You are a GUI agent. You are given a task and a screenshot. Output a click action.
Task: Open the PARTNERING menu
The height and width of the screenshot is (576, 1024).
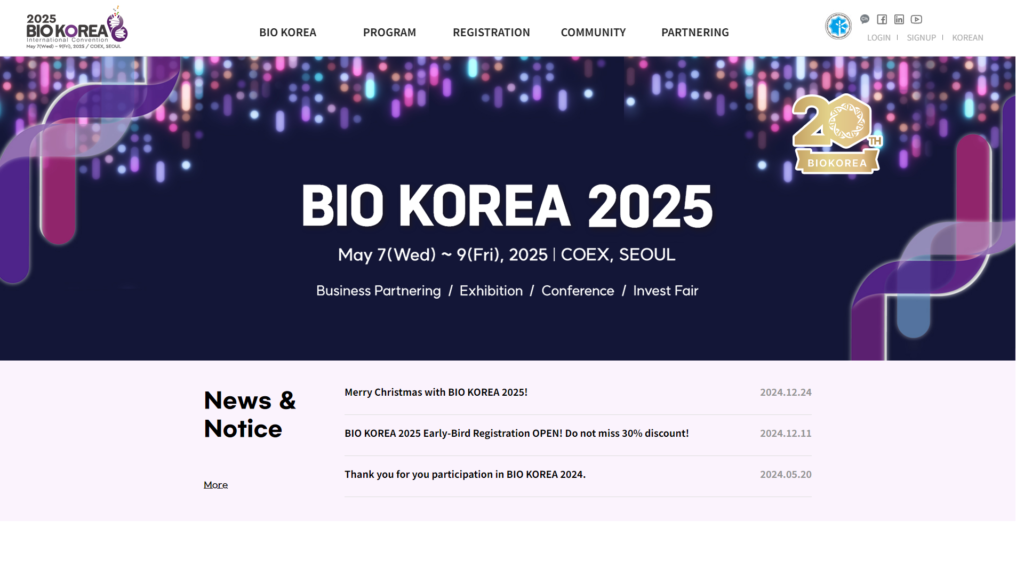coord(695,32)
